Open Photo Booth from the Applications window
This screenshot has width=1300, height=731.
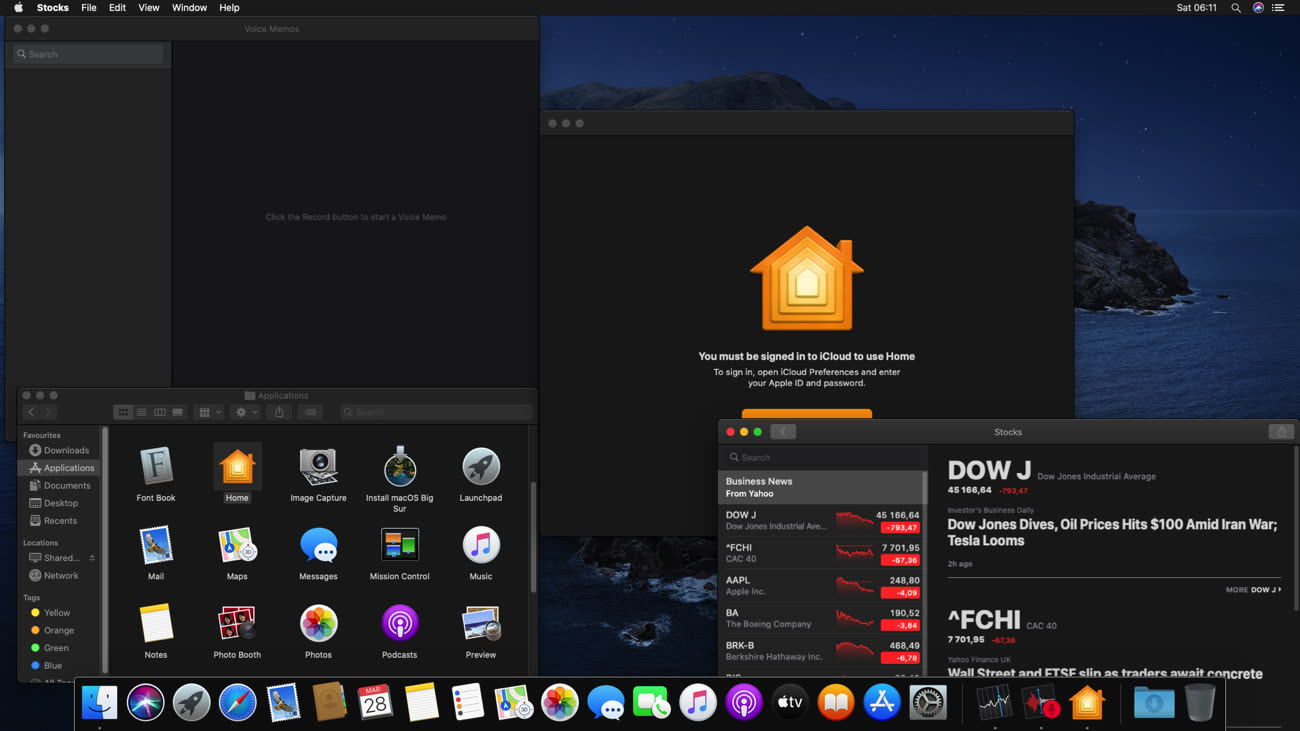point(237,625)
